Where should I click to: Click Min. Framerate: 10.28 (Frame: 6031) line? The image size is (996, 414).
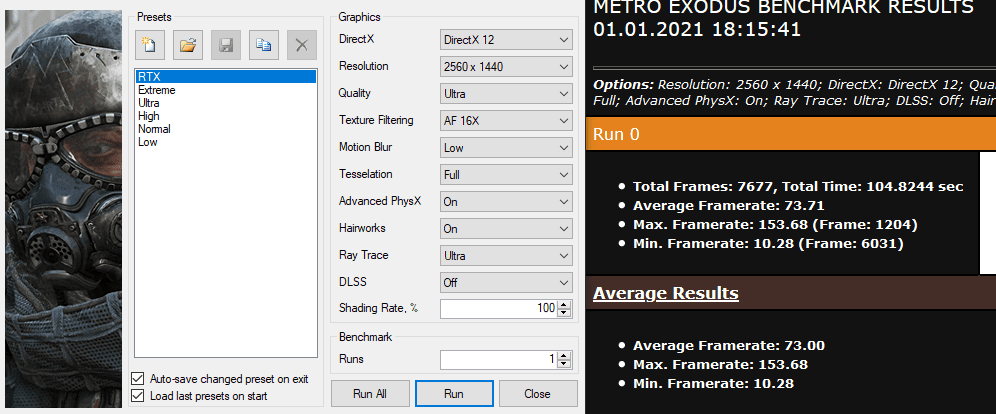pos(768,244)
